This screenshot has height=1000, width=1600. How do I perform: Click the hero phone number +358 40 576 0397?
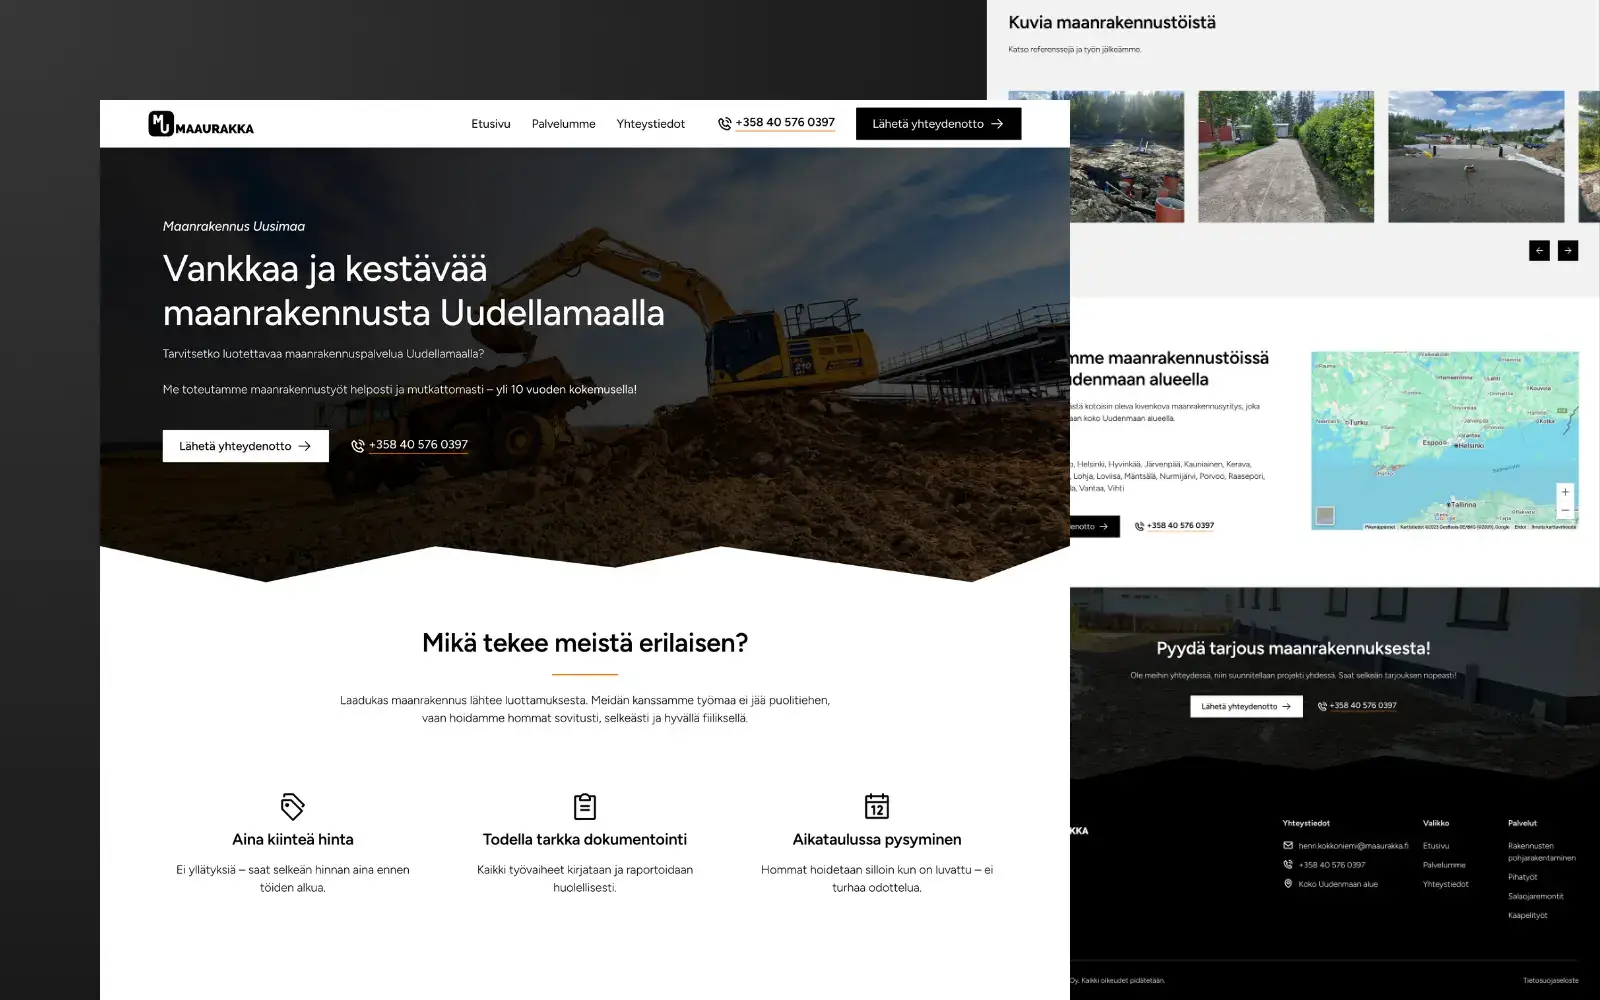pyautogui.click(x=418, y=445)
